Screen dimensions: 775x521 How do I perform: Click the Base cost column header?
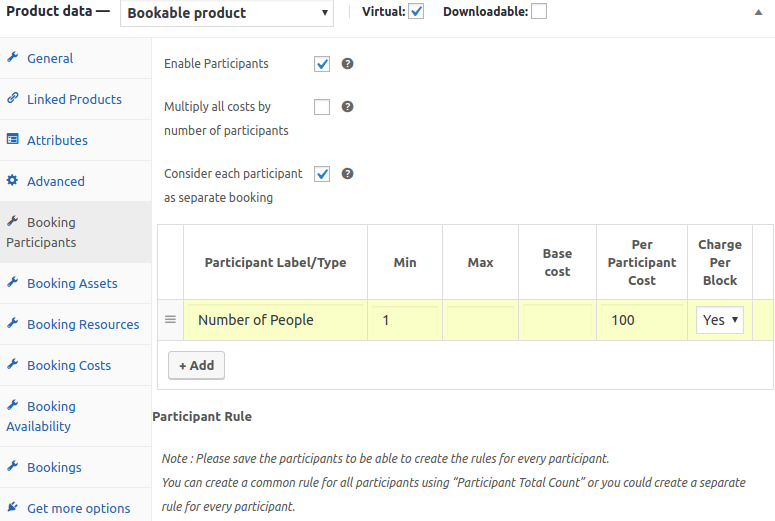pos(558,262)
